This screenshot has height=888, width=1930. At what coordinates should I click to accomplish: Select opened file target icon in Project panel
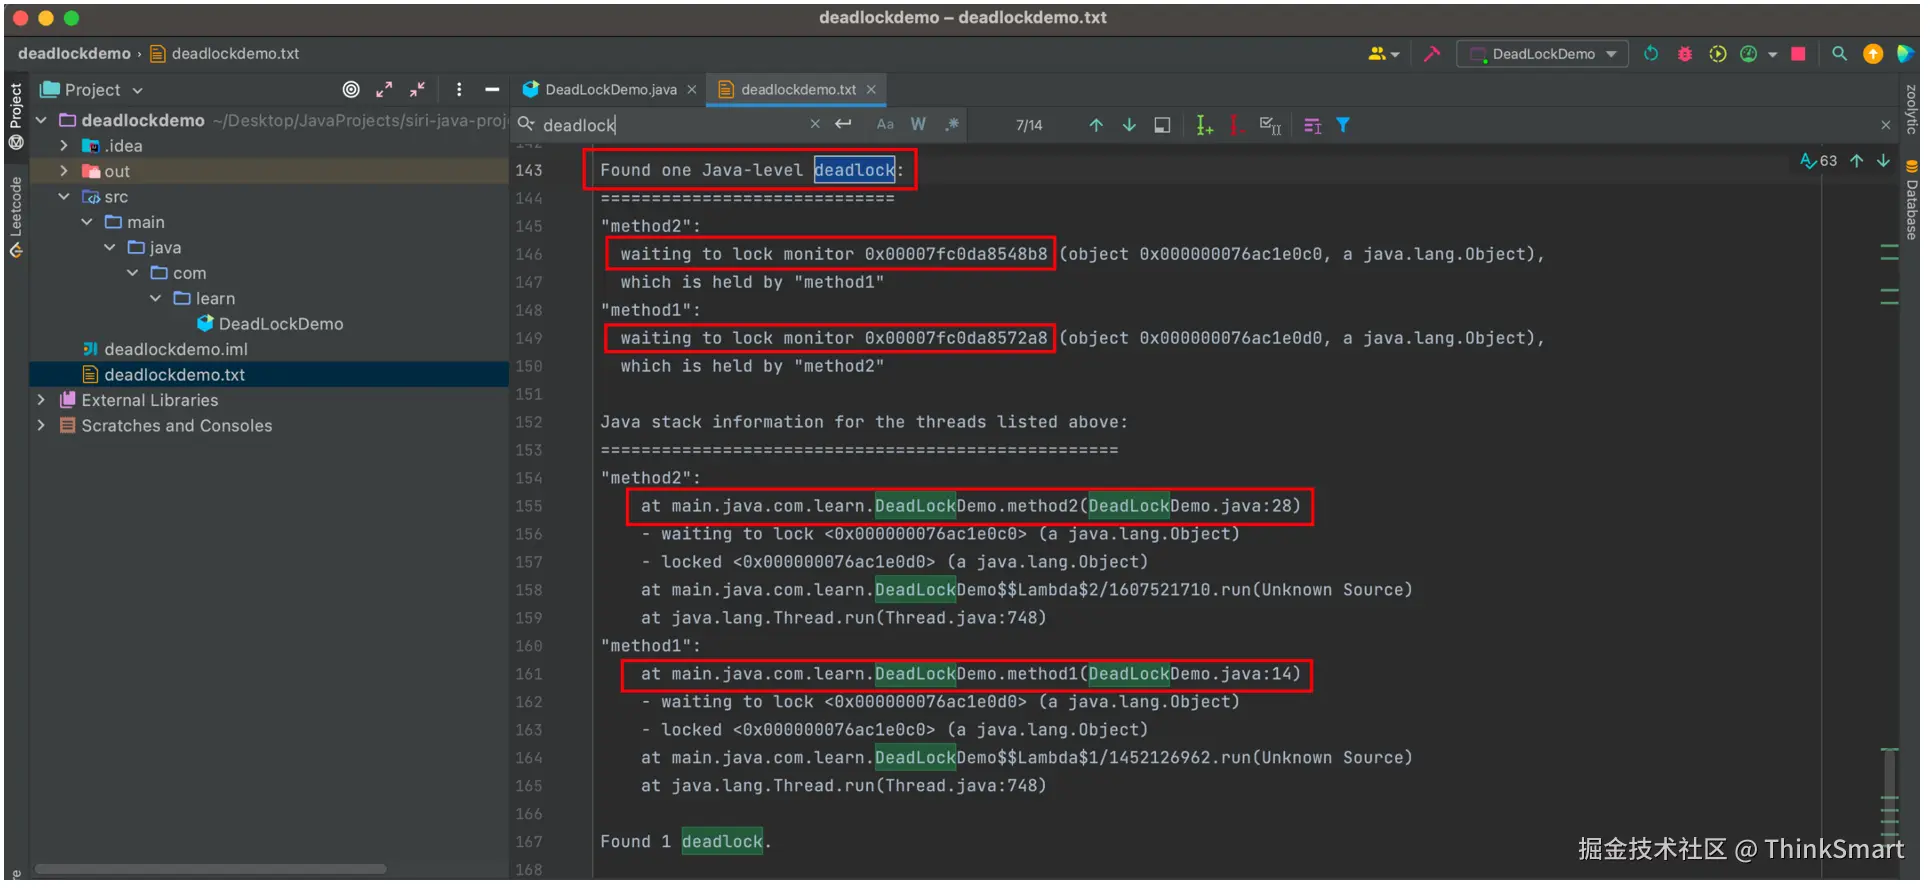coord(351,89)
